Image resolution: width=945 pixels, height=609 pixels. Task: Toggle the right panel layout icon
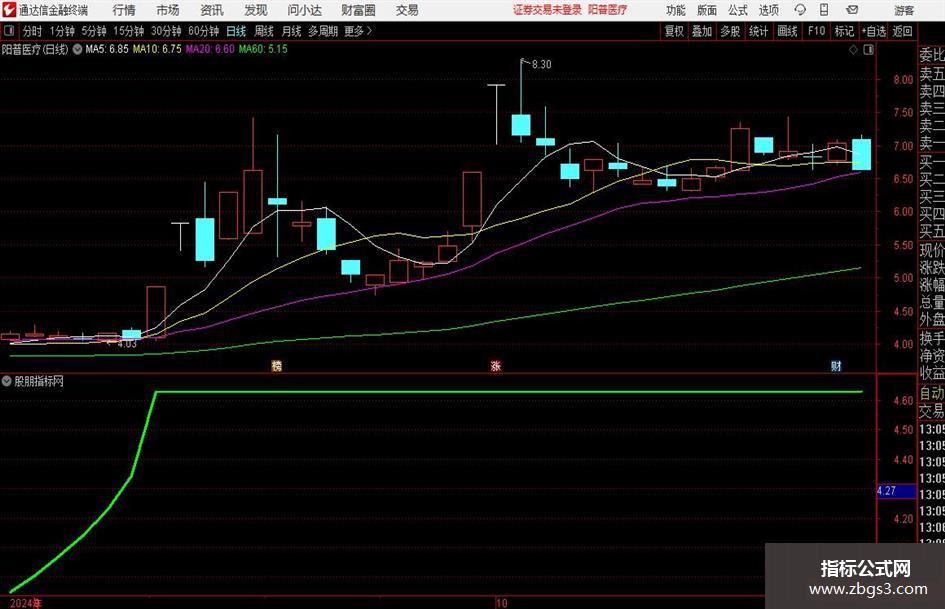868,50
